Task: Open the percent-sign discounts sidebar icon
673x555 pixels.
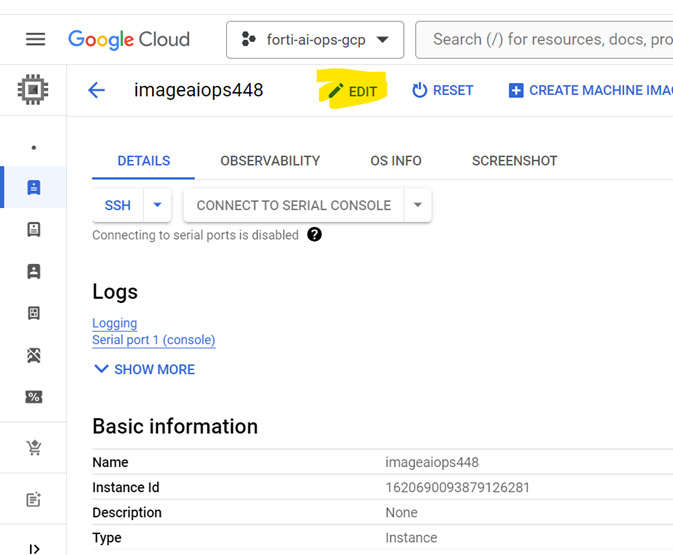Action: (34, 397)
